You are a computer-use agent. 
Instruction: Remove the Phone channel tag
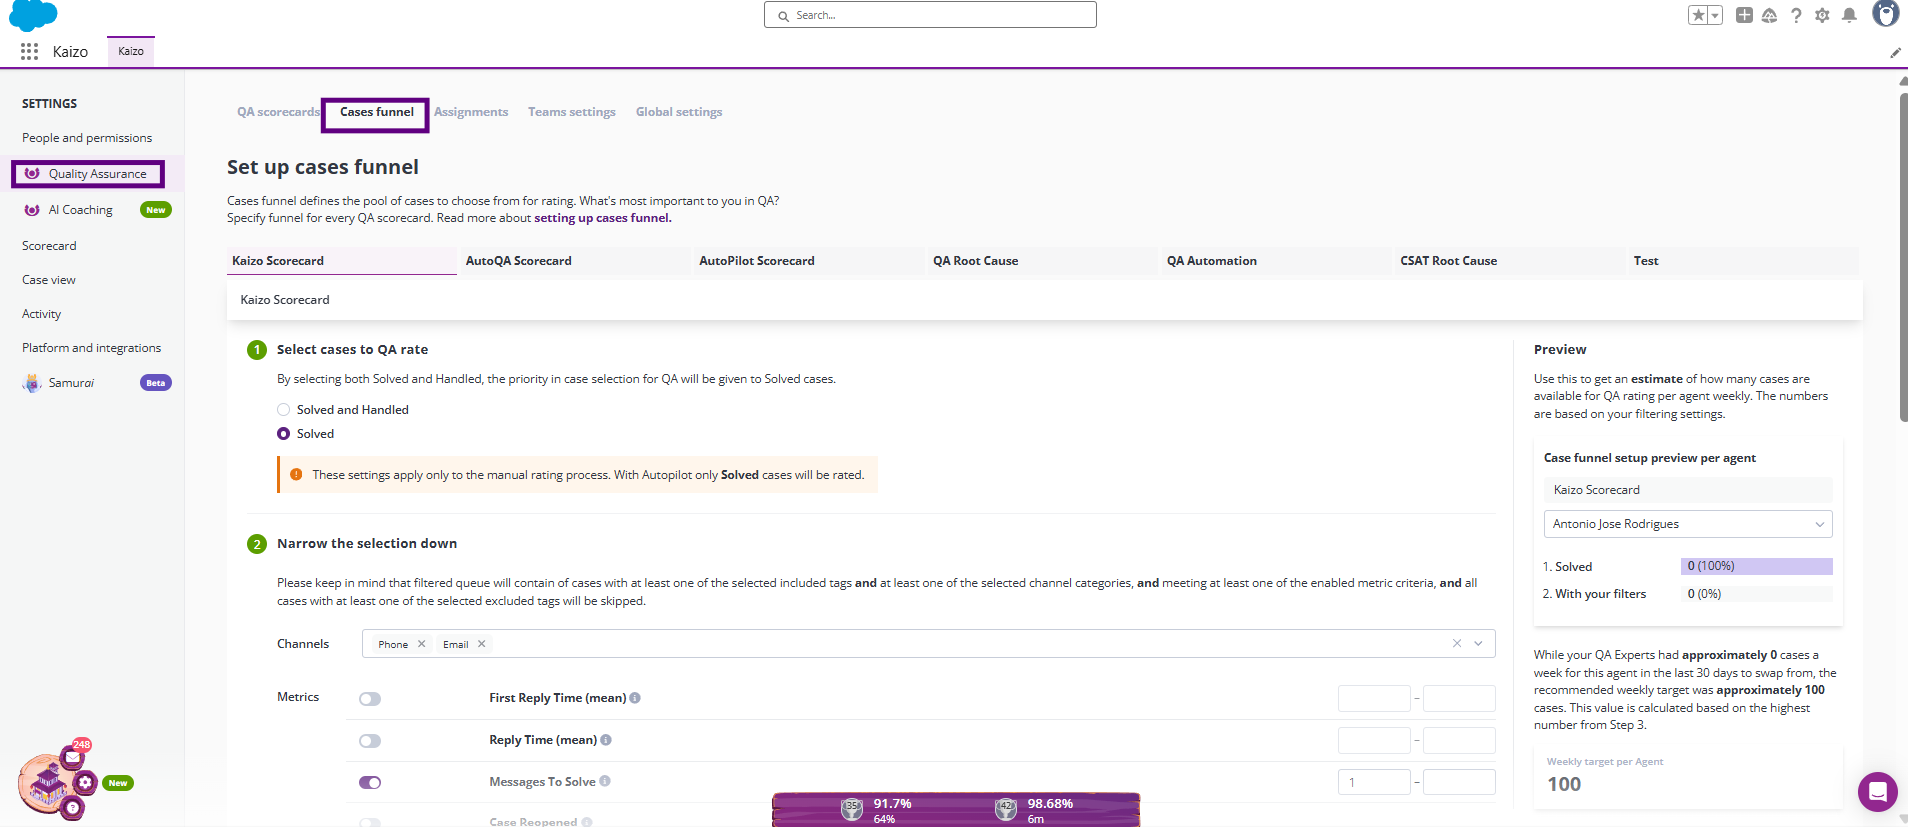pyautogui.click(x=422, y=644)
